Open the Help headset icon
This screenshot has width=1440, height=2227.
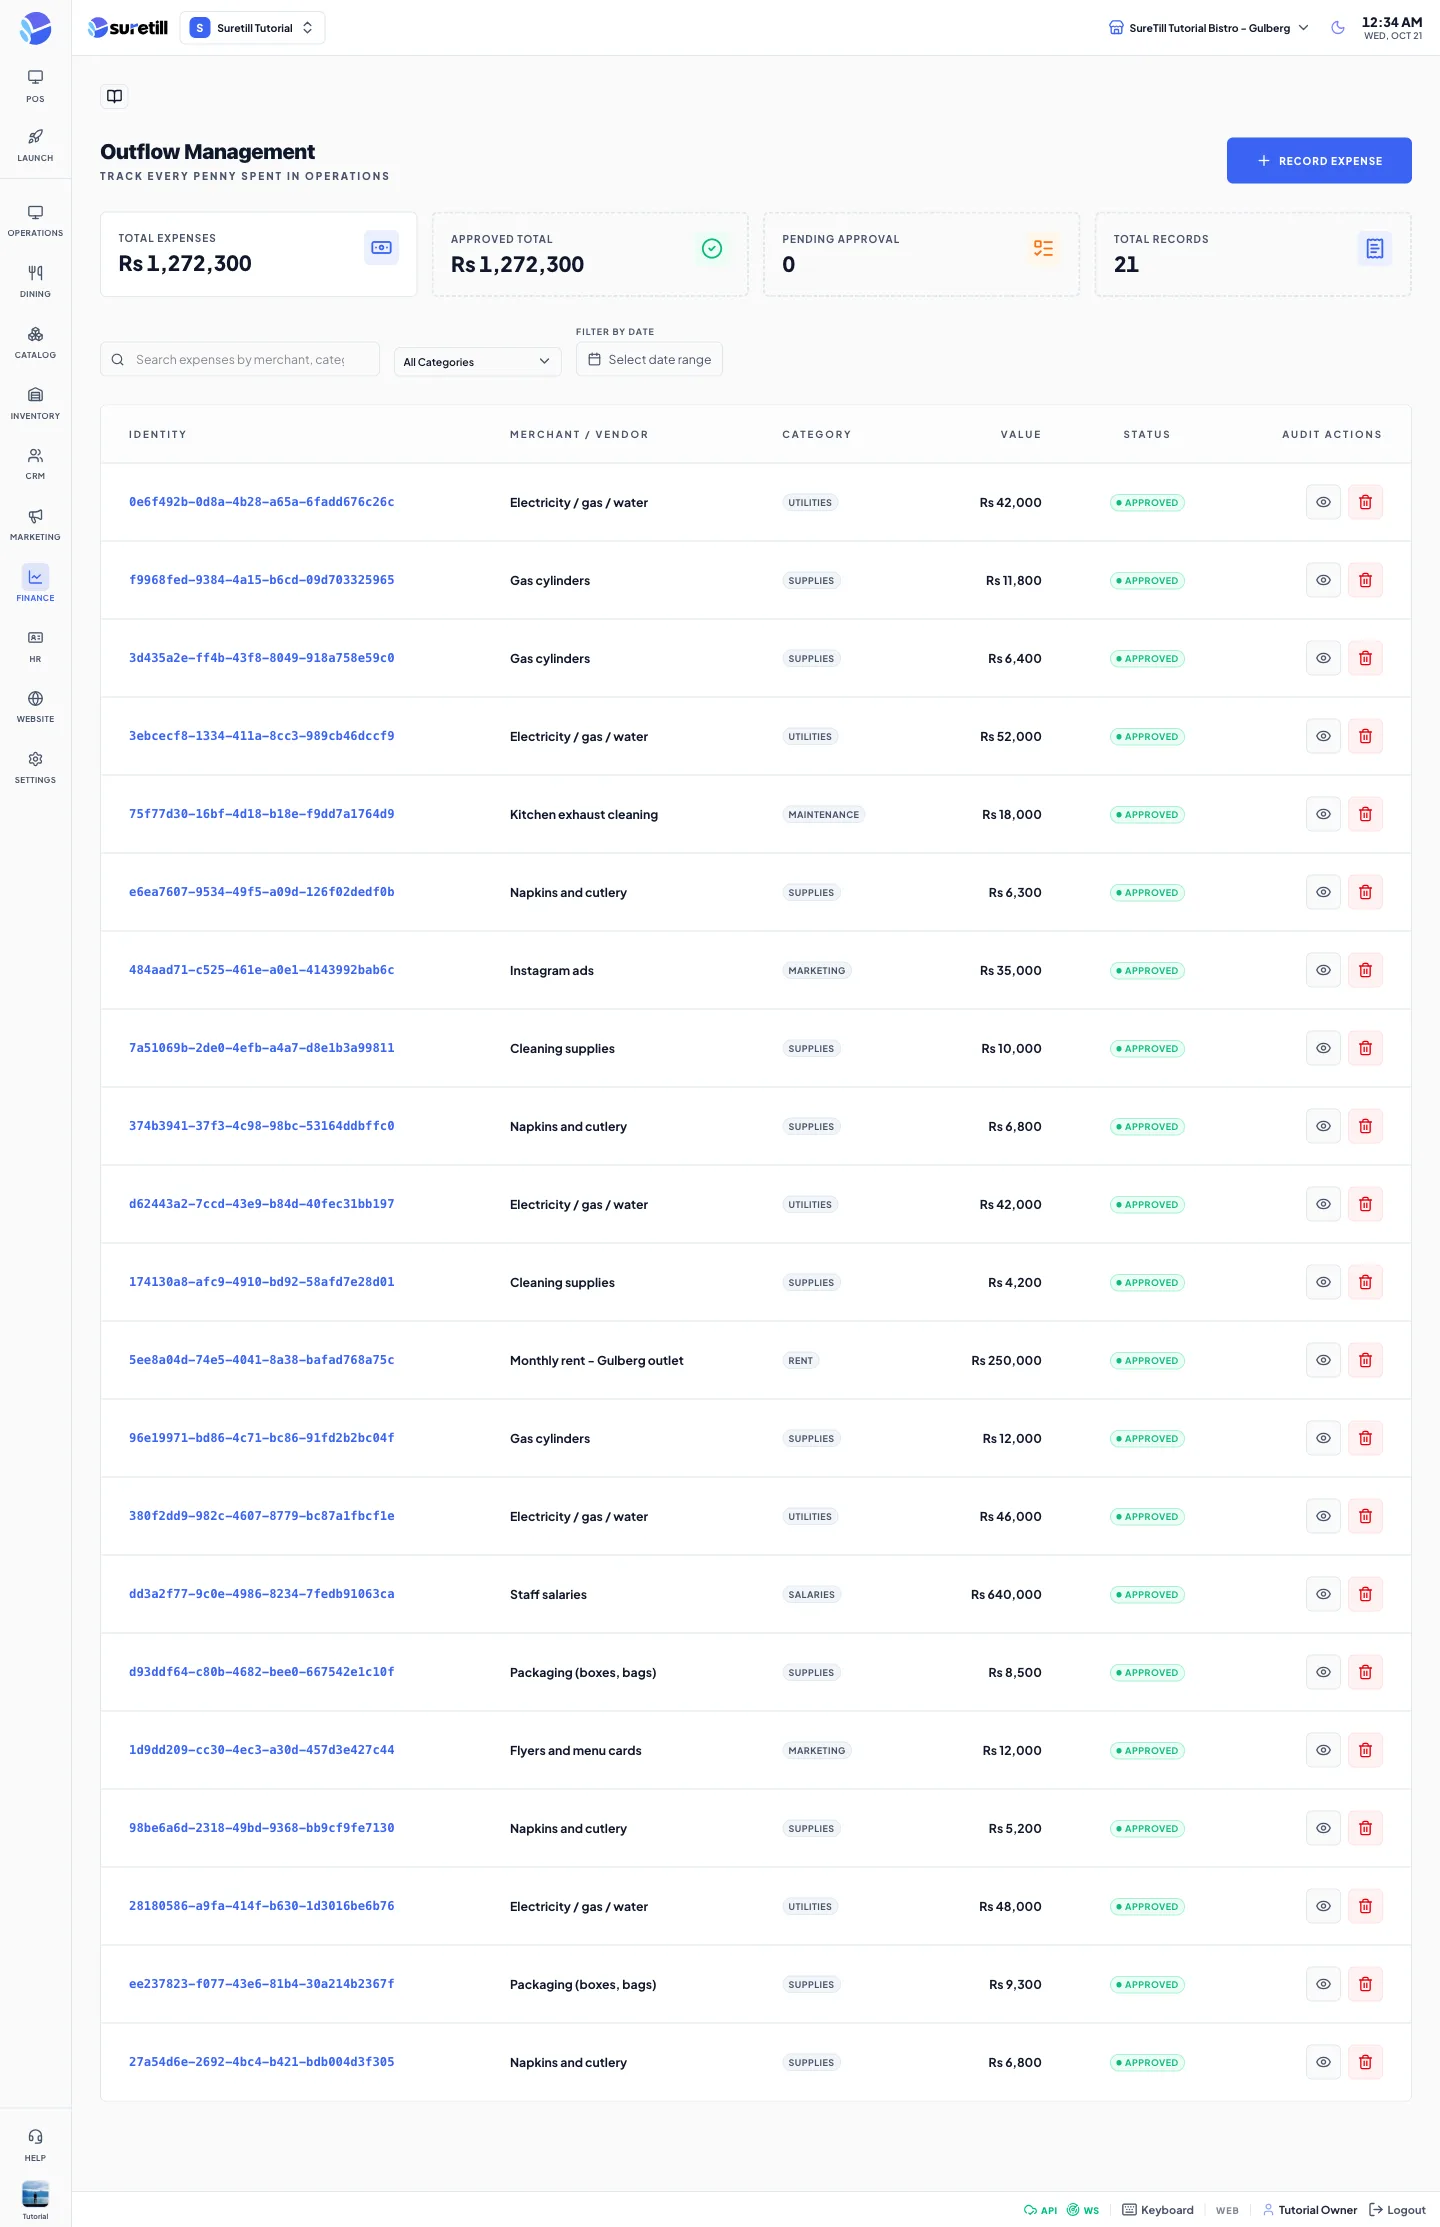(x=35, y=2144)
